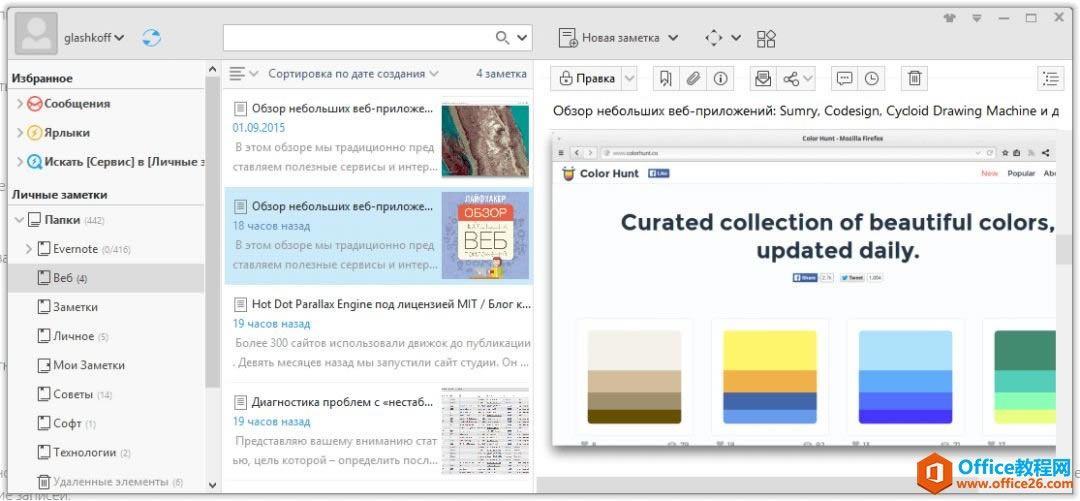
Task: Open the Личное folder
Action: coord(72,336)
